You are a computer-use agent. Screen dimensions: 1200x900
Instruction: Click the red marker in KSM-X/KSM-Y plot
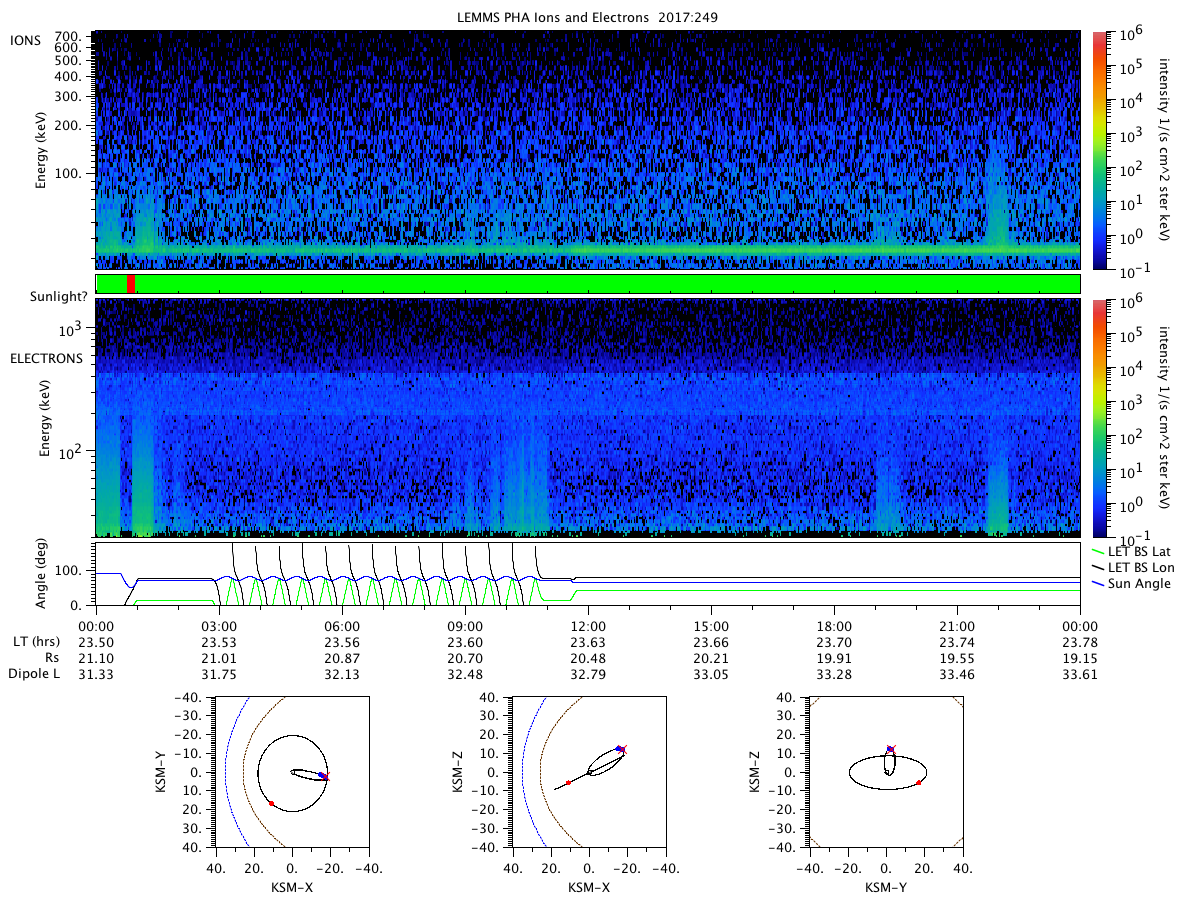coord(271,803)
